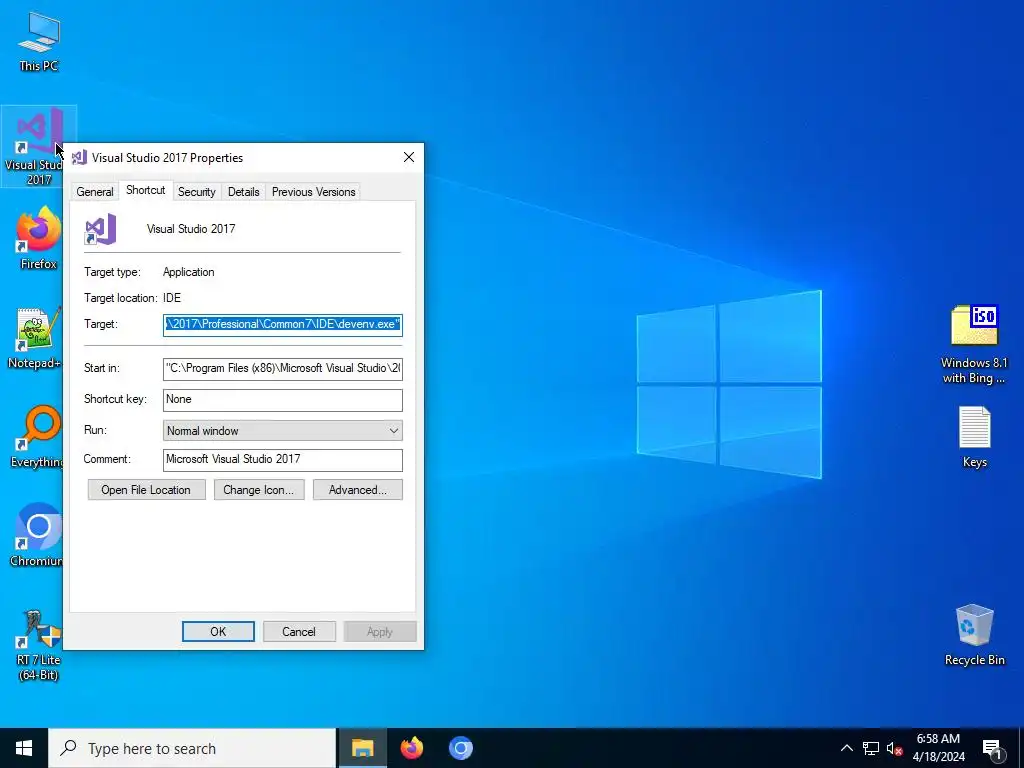This screenshot has width=1024, height=768.
Task: Open the muted volume tray icon
Action: (894, 748)
